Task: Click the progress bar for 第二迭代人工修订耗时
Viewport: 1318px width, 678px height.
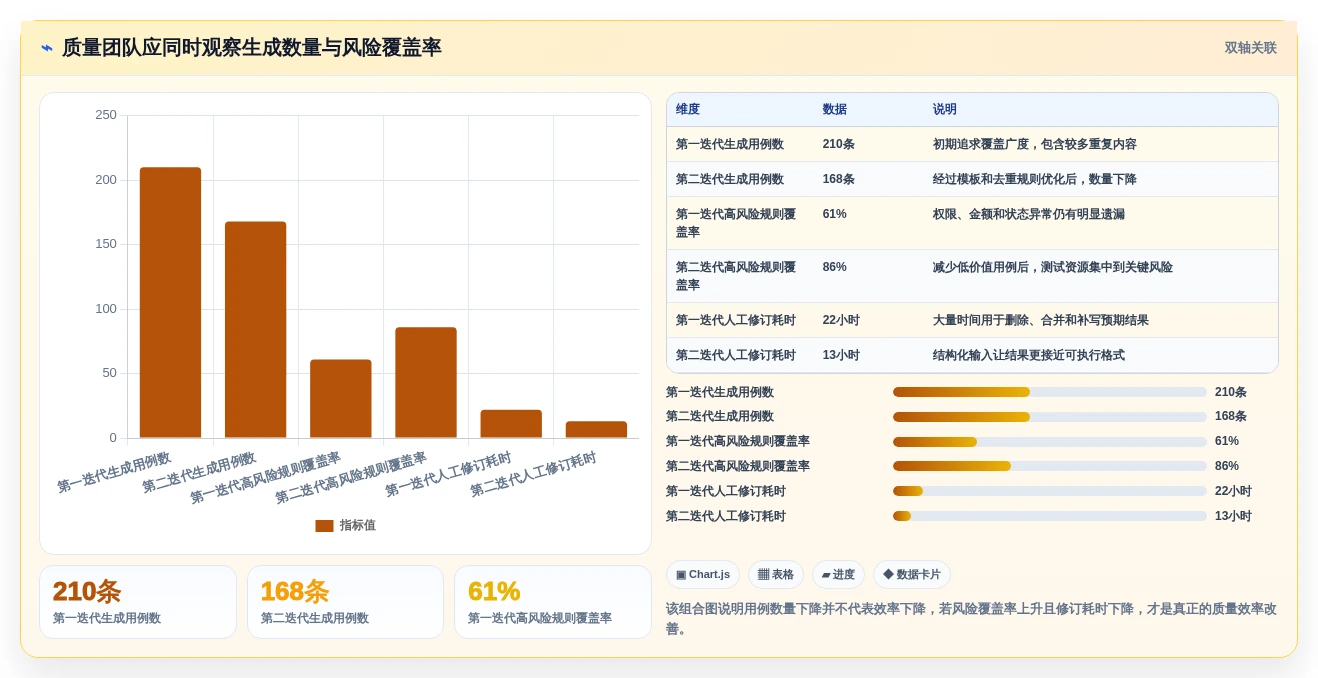Action: pyautogui.click(x=1050, y=516)
